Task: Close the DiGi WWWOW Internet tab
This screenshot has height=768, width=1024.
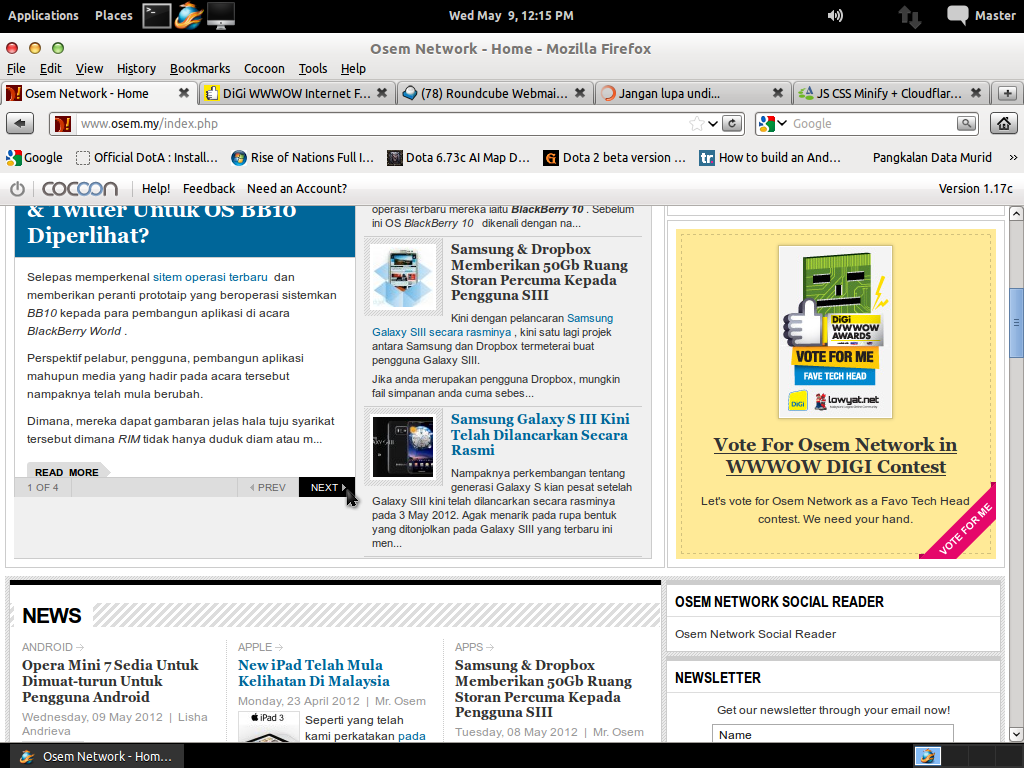Action: (382, 93)
